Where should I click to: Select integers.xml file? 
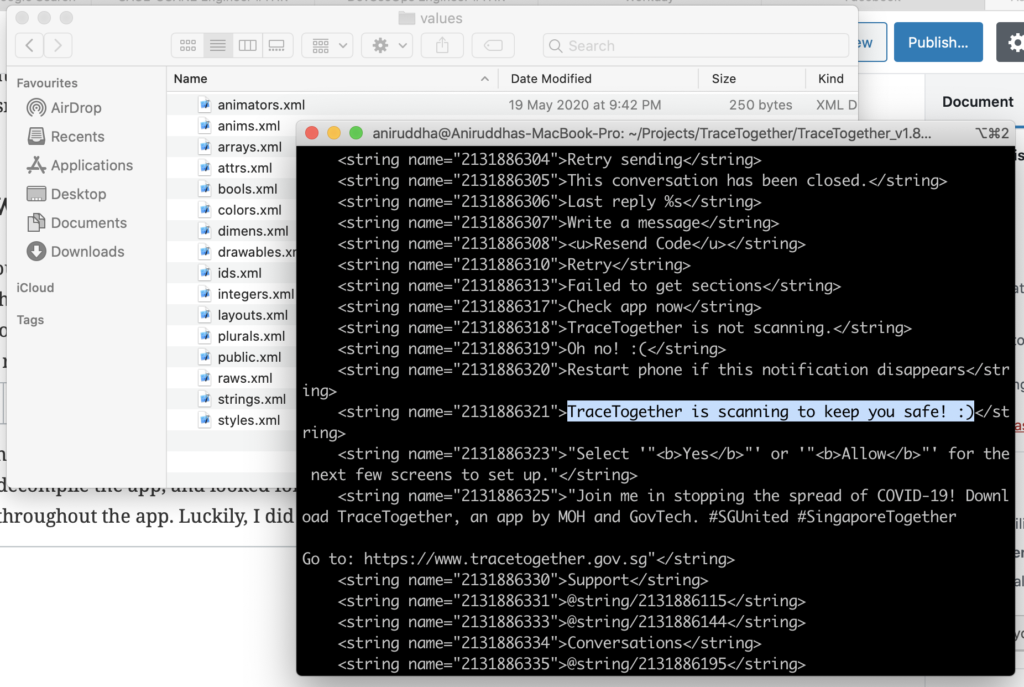(256, 294)
